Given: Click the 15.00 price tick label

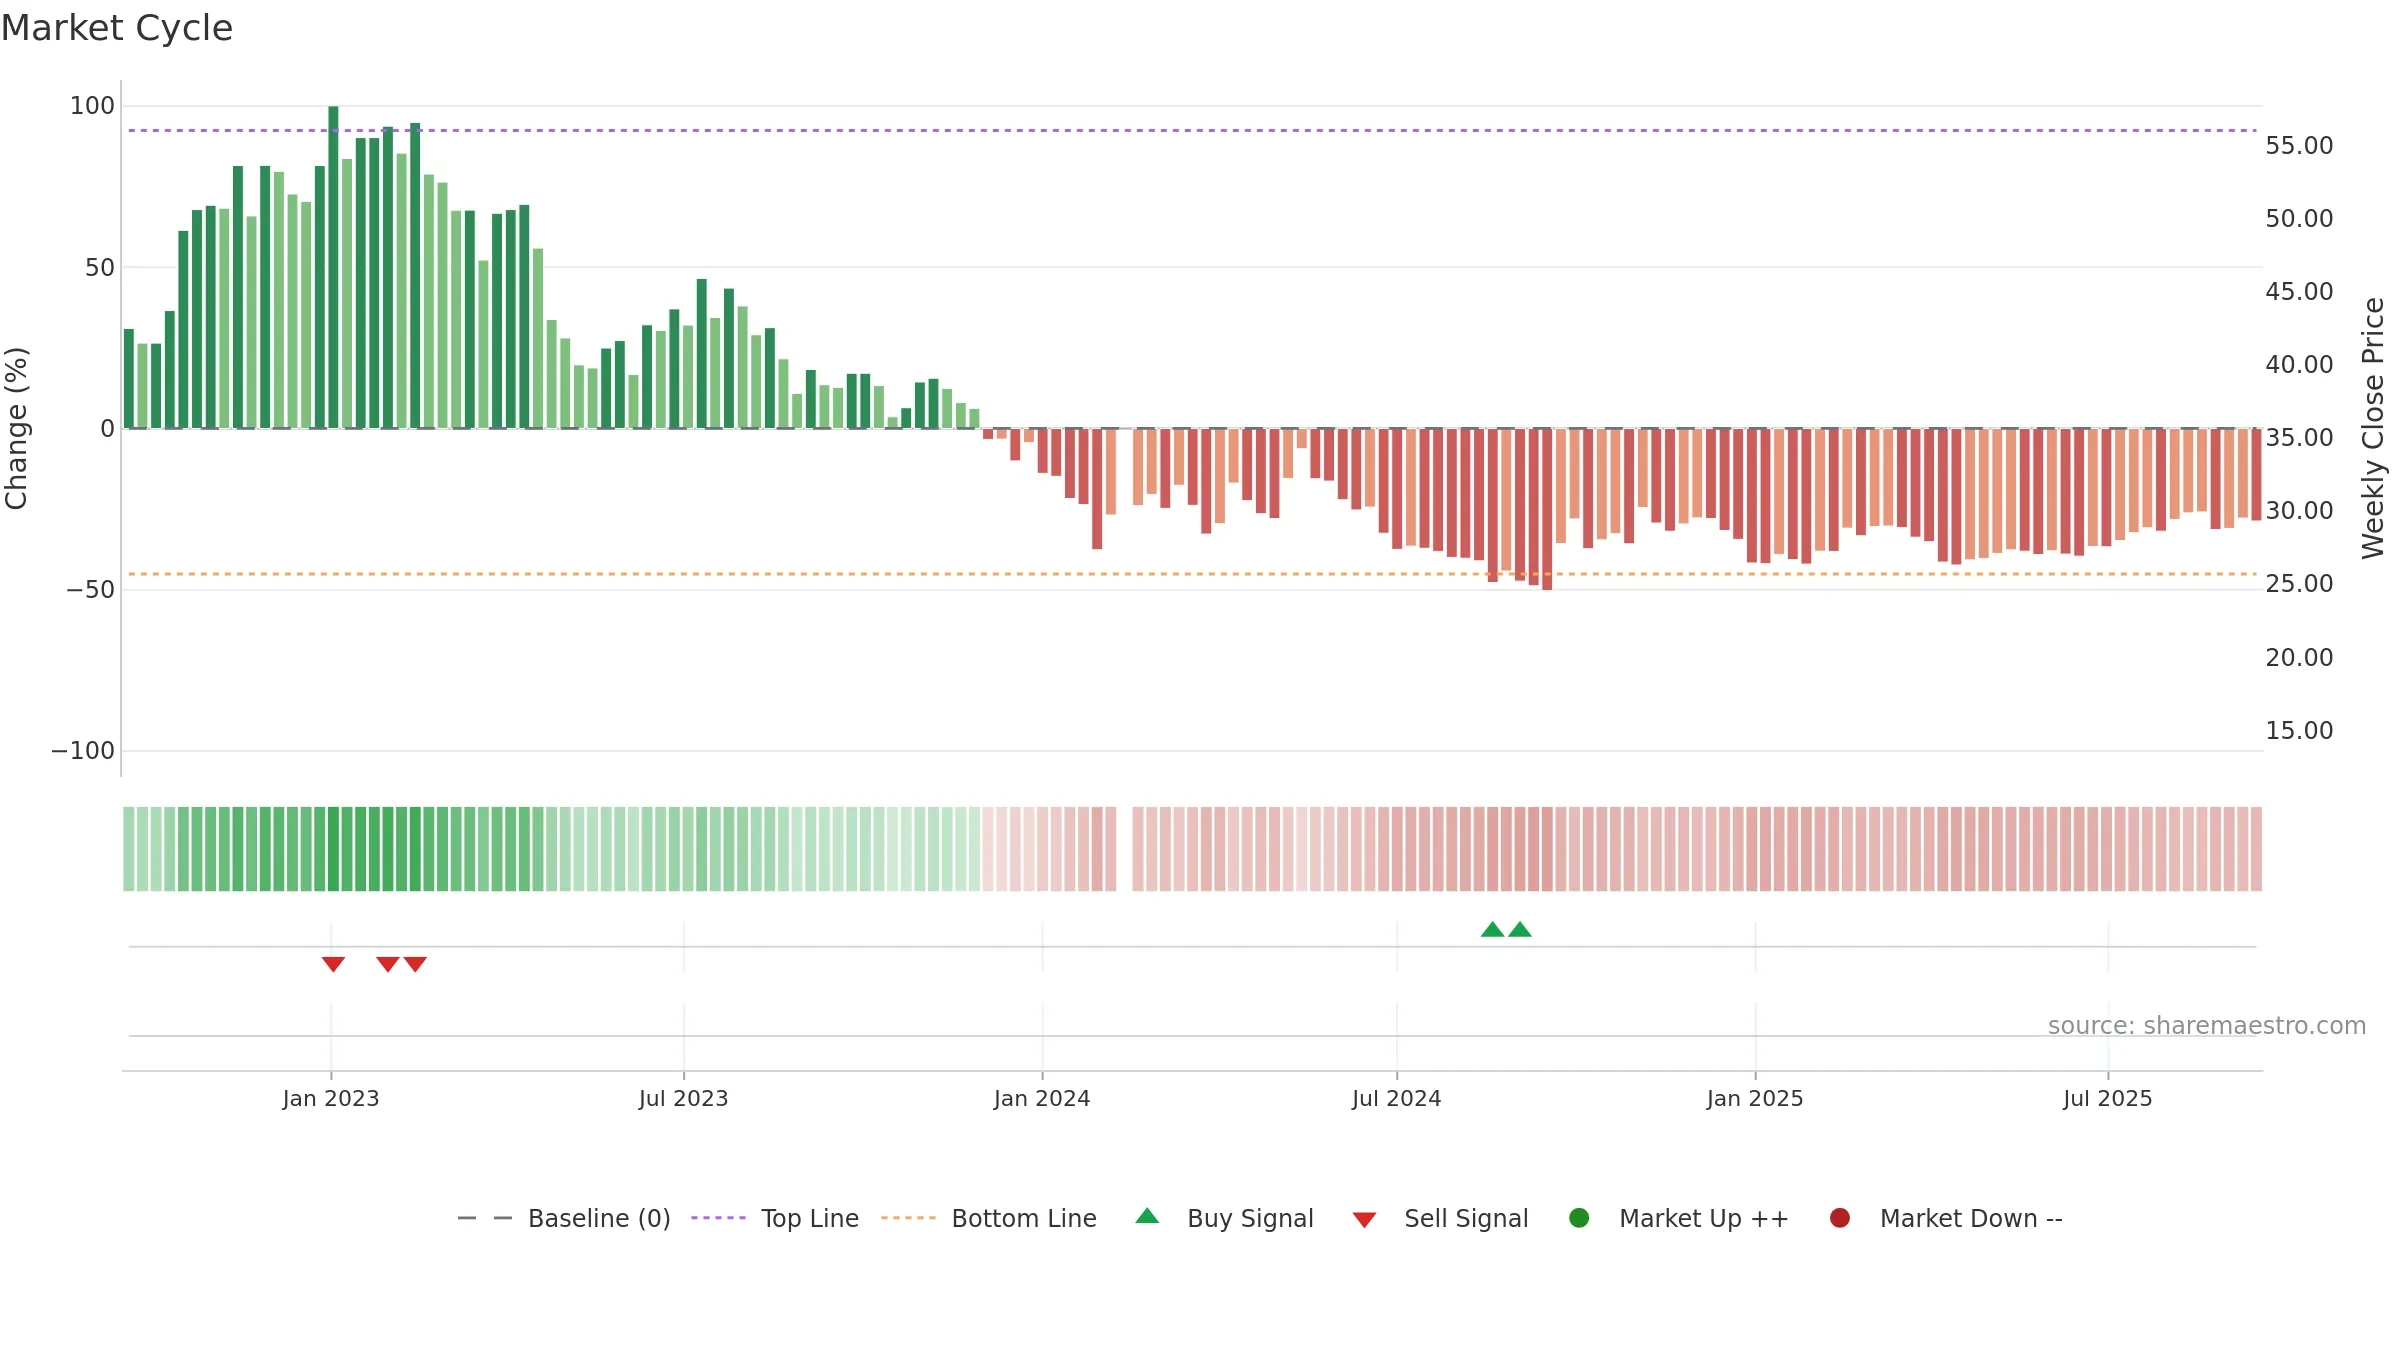Looking at the screenshot, I should point(2299,731).
